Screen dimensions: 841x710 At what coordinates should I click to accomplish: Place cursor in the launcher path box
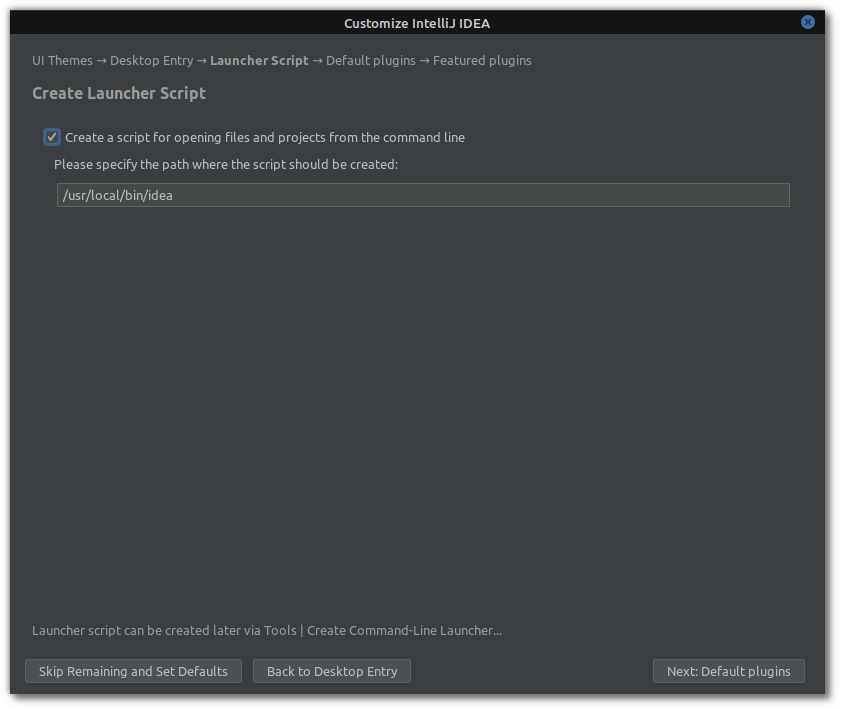422,195
